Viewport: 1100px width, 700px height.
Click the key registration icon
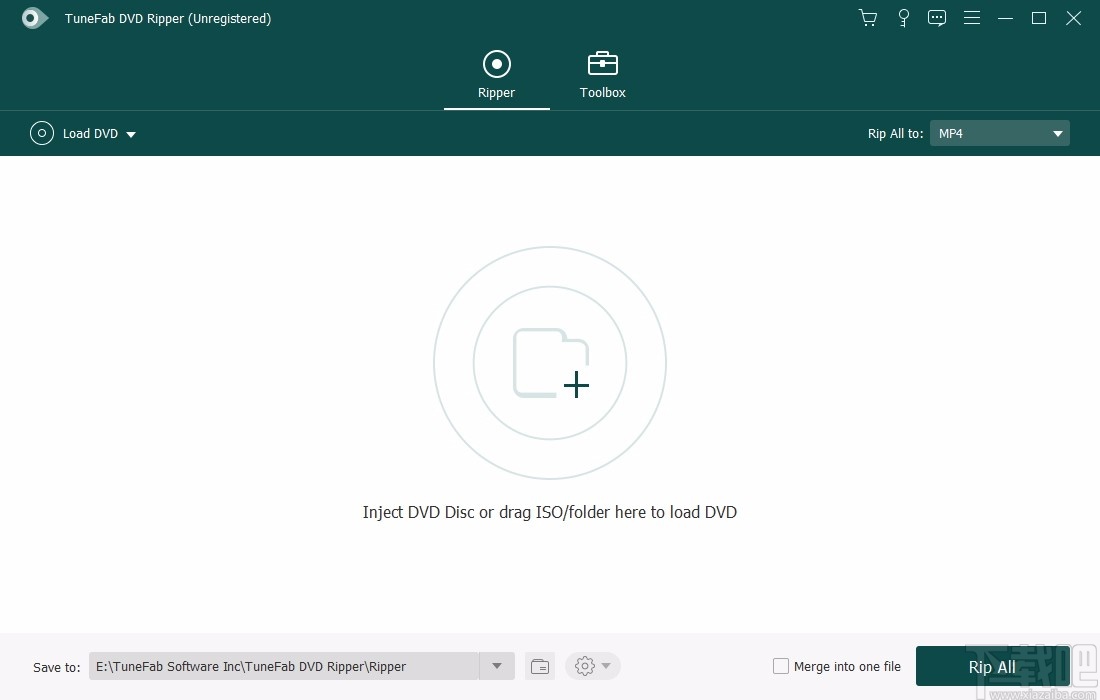pos(903,18)
